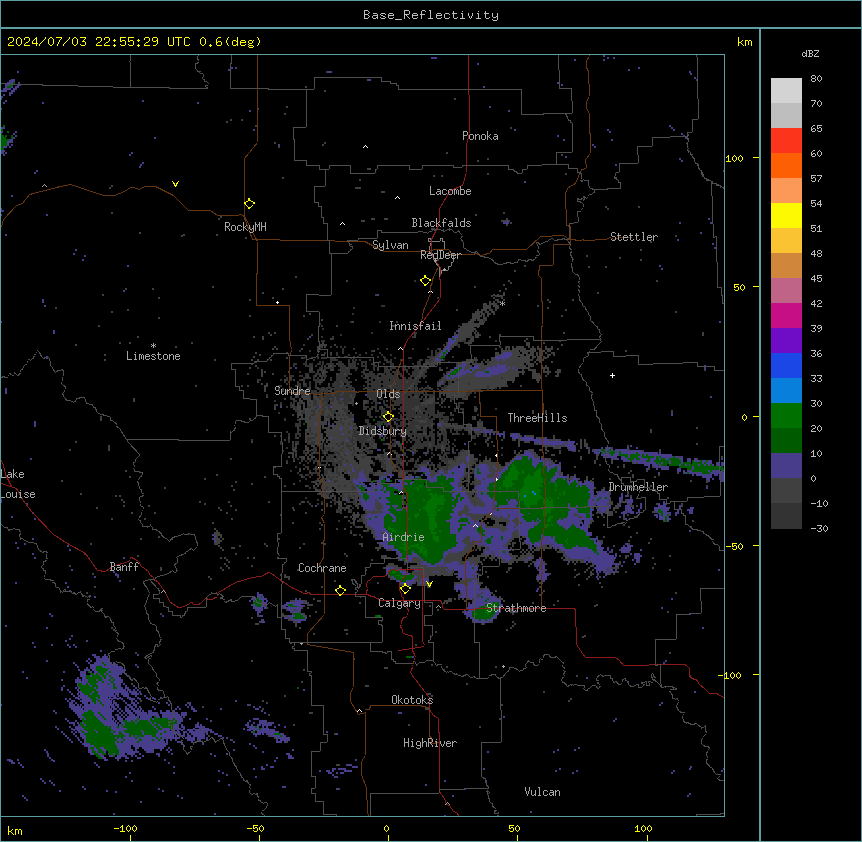The width and height of the screenshot is (862, 842).
Task: Click the Blackfalds label
Action: [x=441, y=223]
